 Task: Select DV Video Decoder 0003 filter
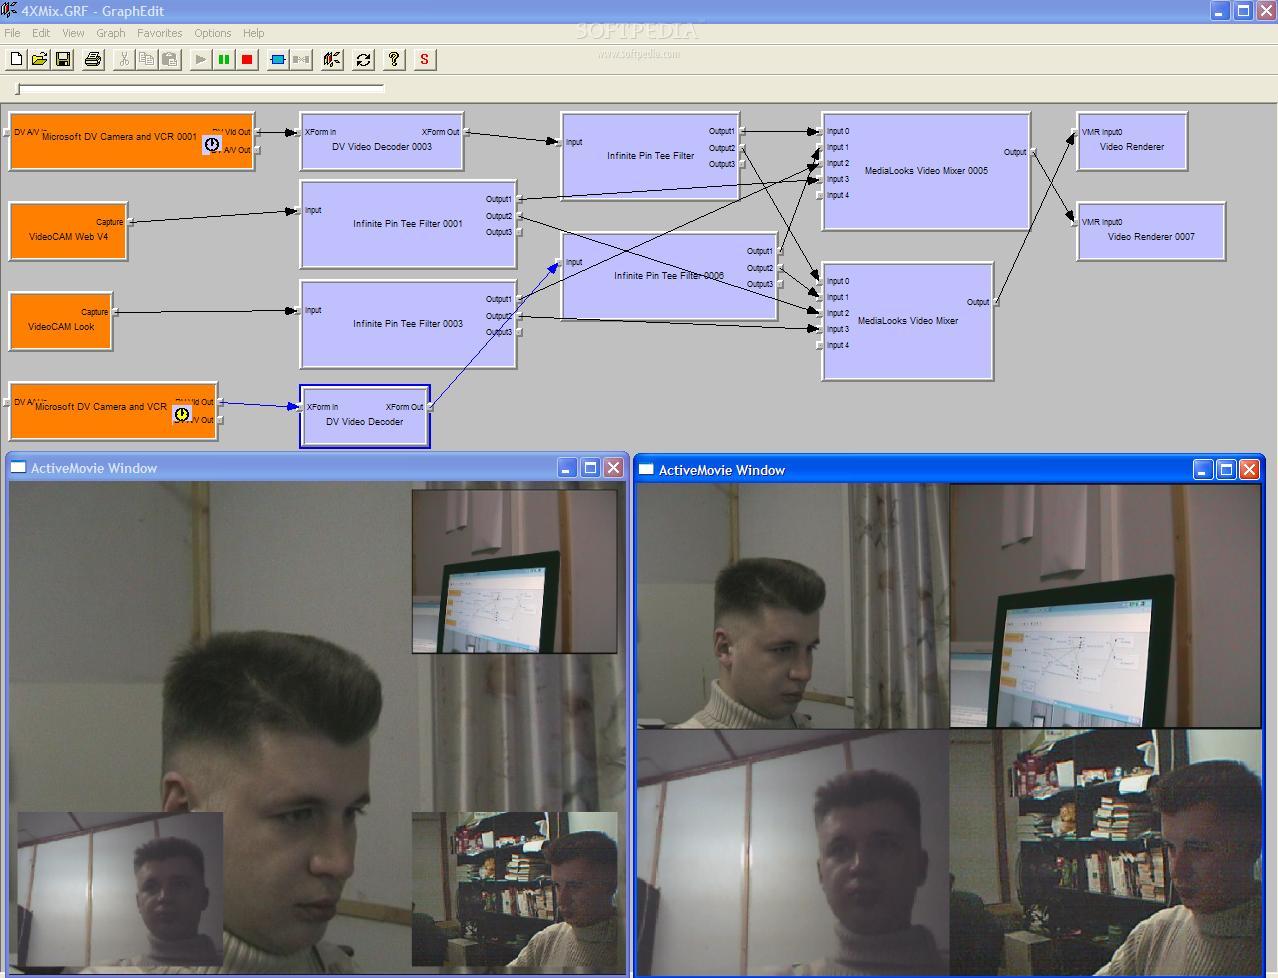click(x=382, y=142)
